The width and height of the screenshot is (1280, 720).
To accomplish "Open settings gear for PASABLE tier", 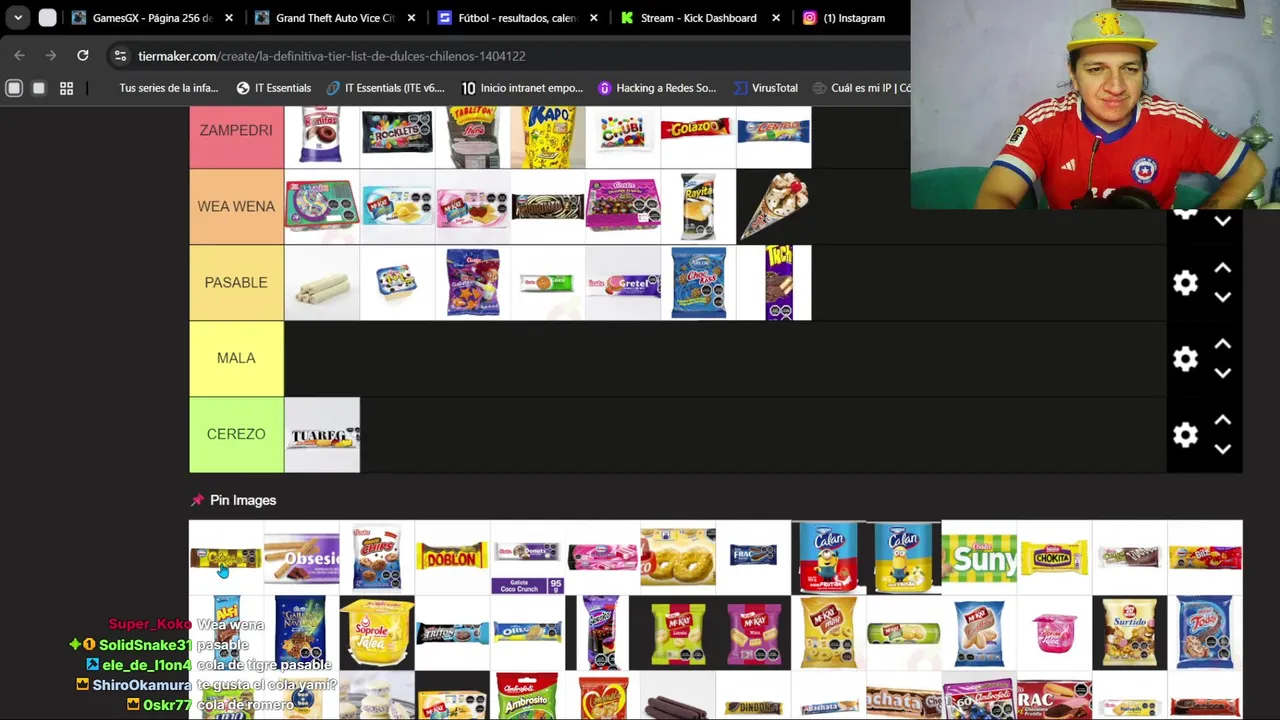I will coord(1185,283).
